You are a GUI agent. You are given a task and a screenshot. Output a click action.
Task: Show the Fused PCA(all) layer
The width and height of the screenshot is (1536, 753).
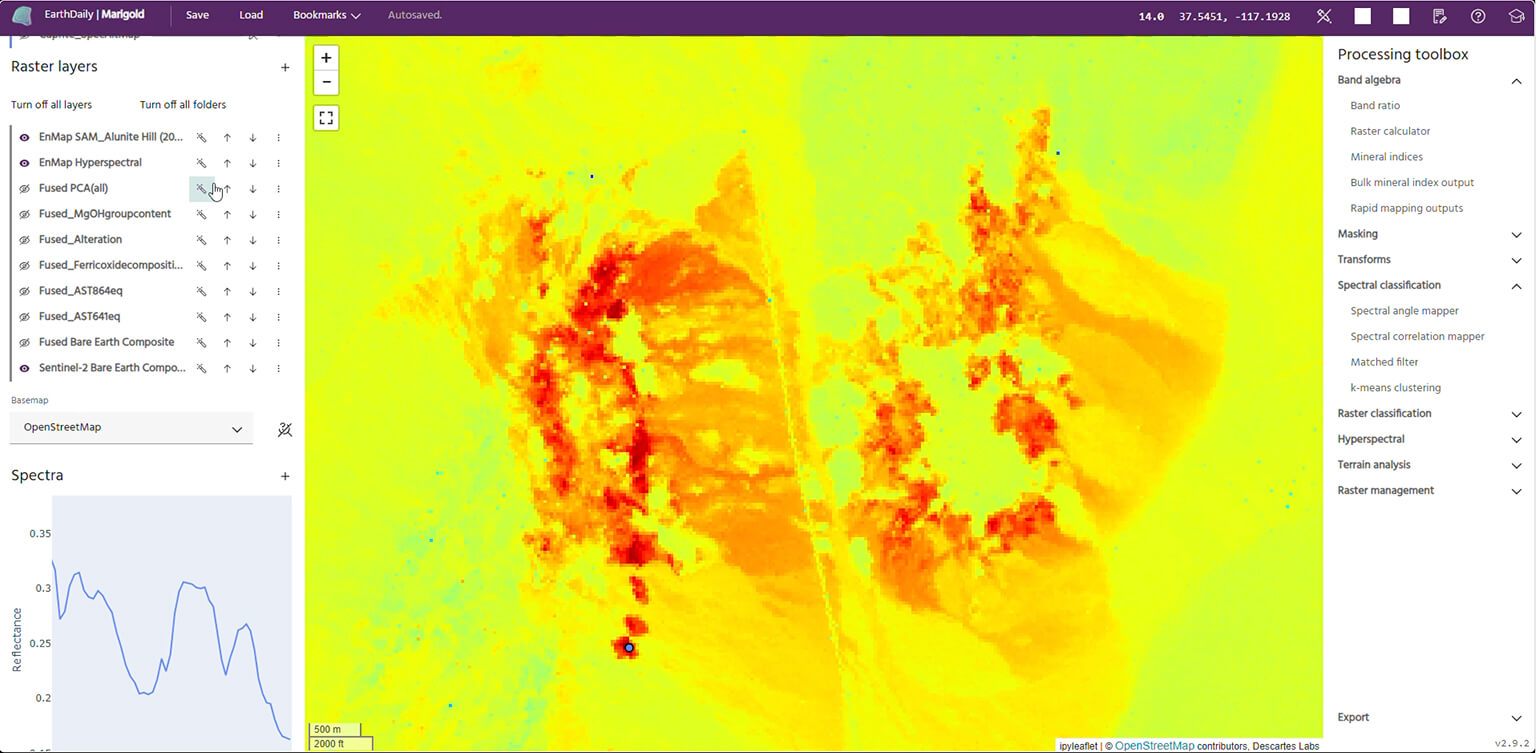click(x=25, y=188)
